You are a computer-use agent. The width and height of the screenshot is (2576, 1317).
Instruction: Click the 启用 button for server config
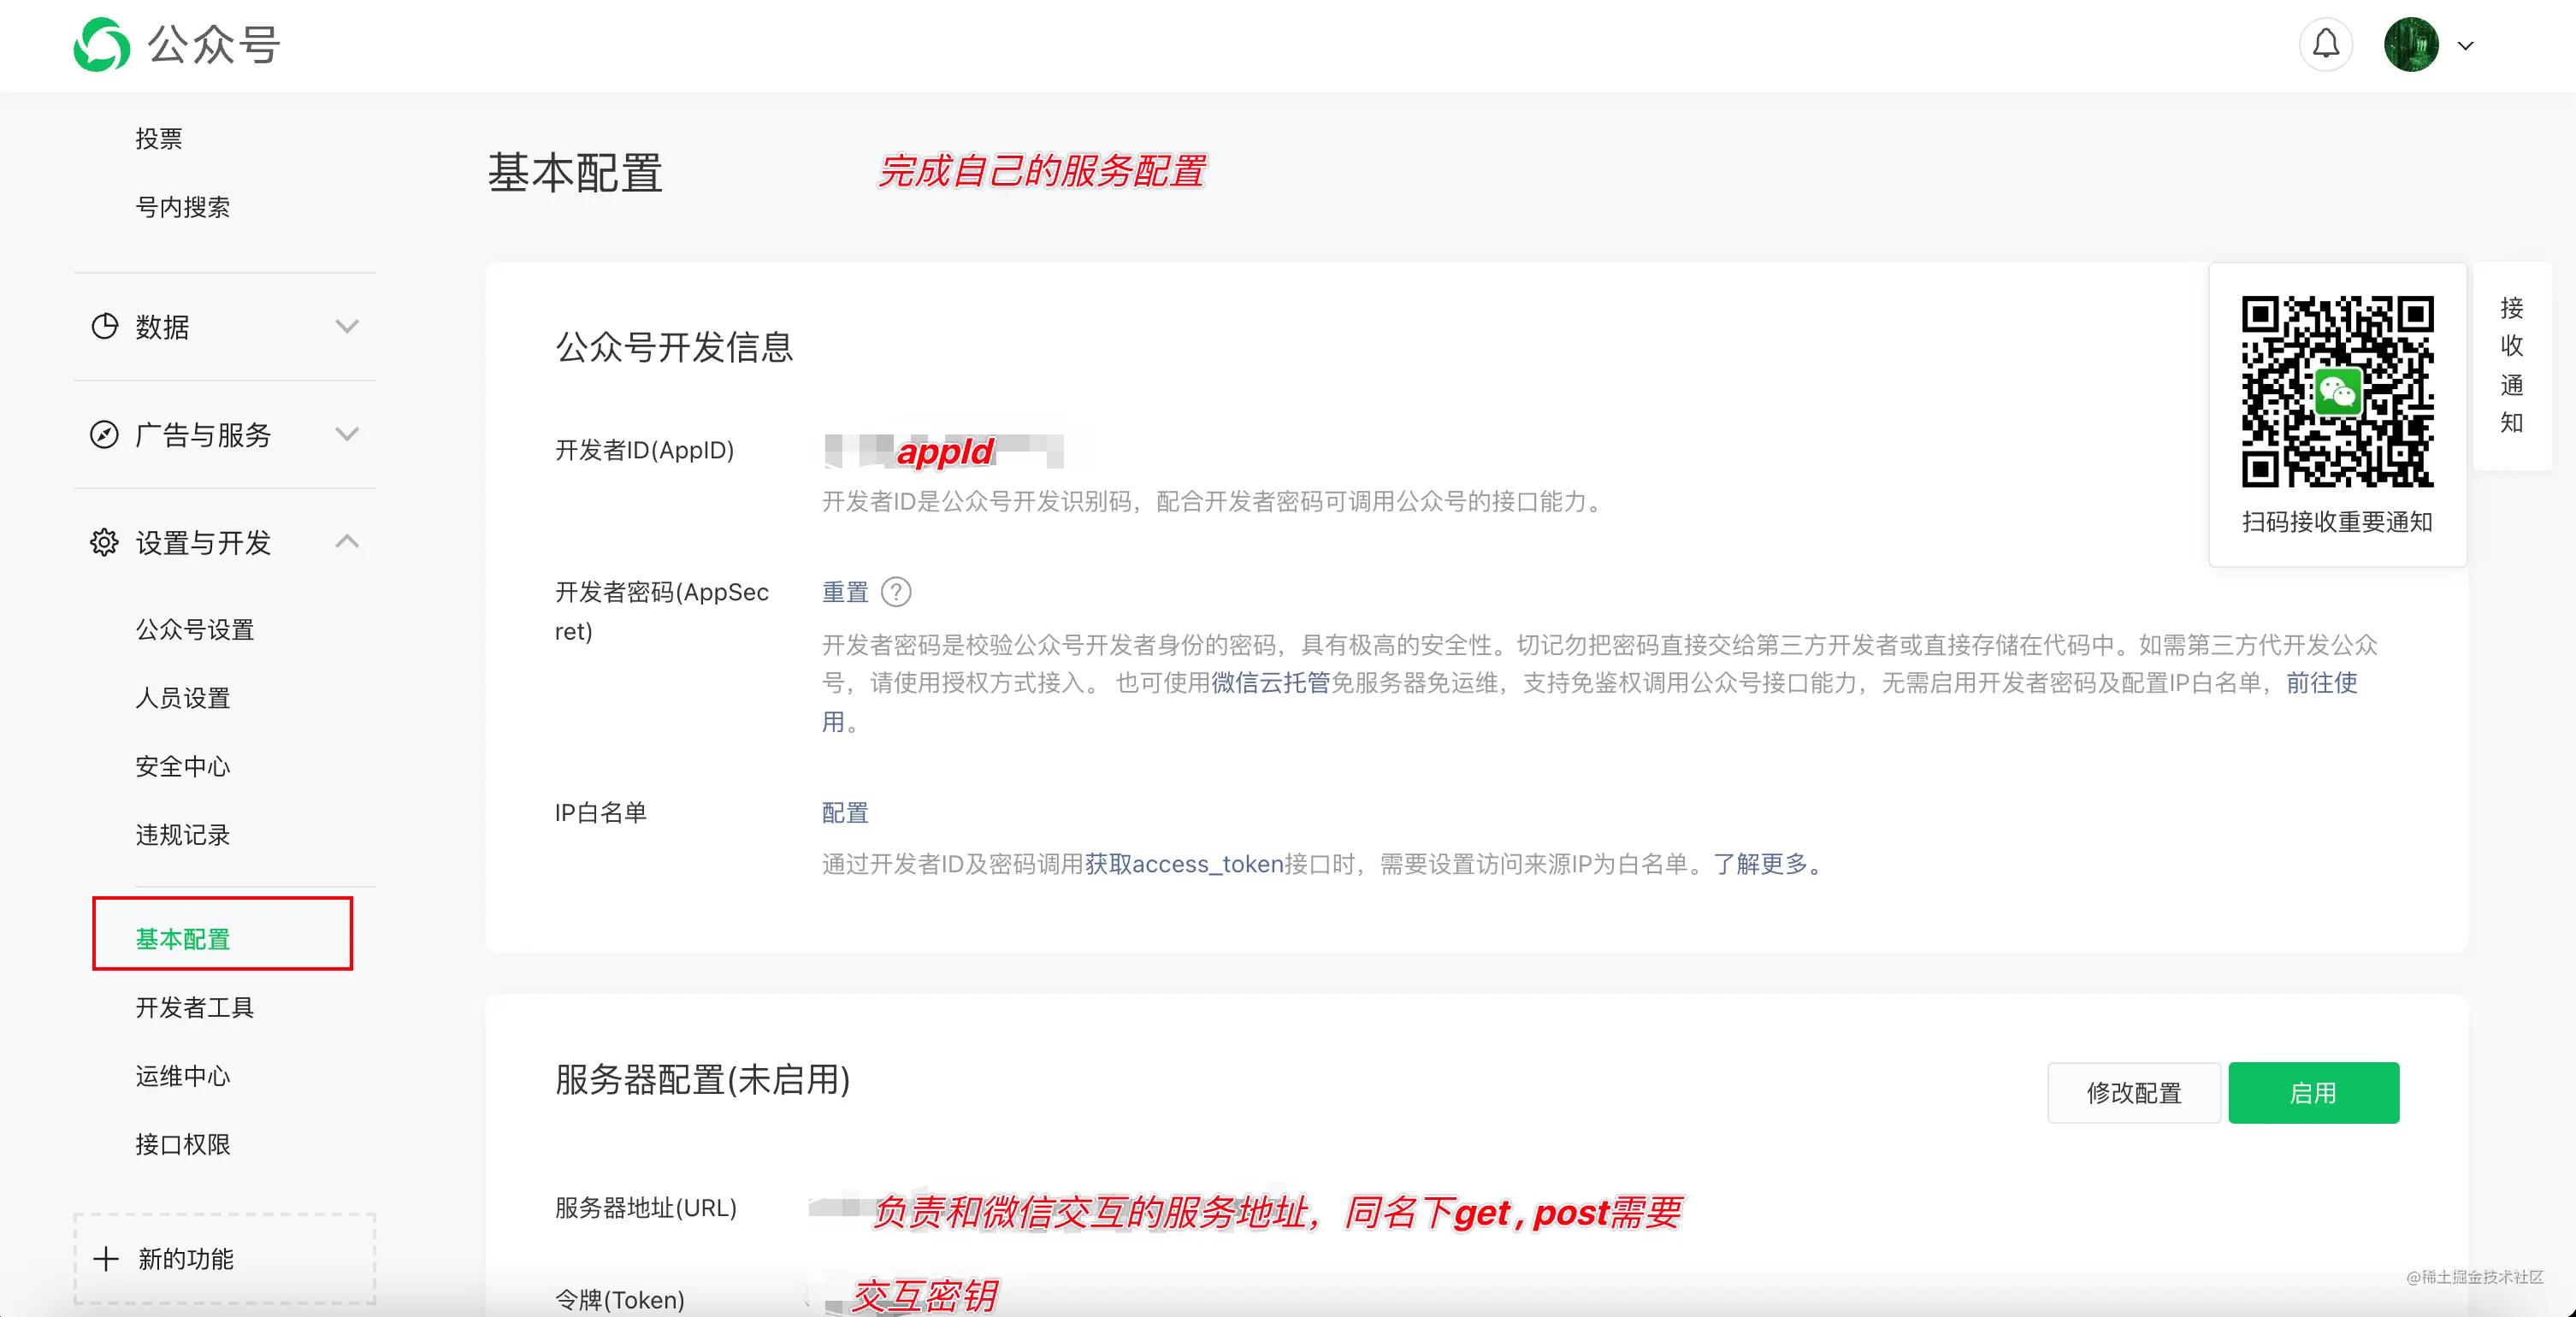(2313, 1093)
